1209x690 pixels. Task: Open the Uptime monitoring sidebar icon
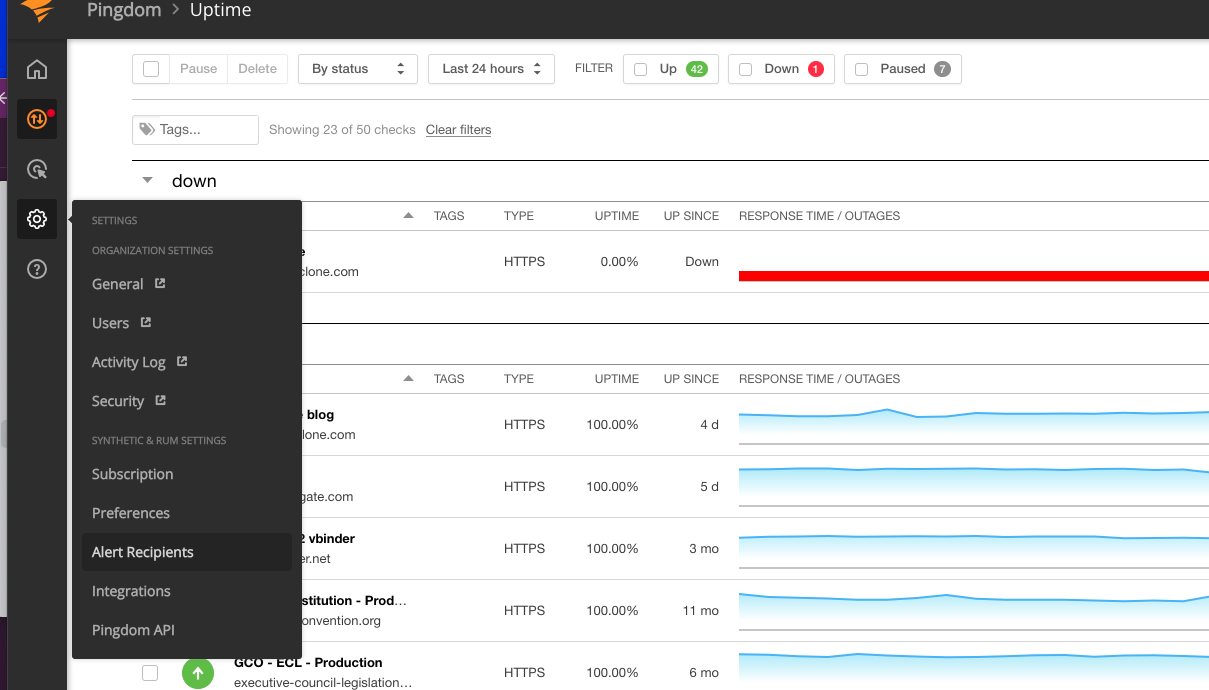[x=37, y=119]
